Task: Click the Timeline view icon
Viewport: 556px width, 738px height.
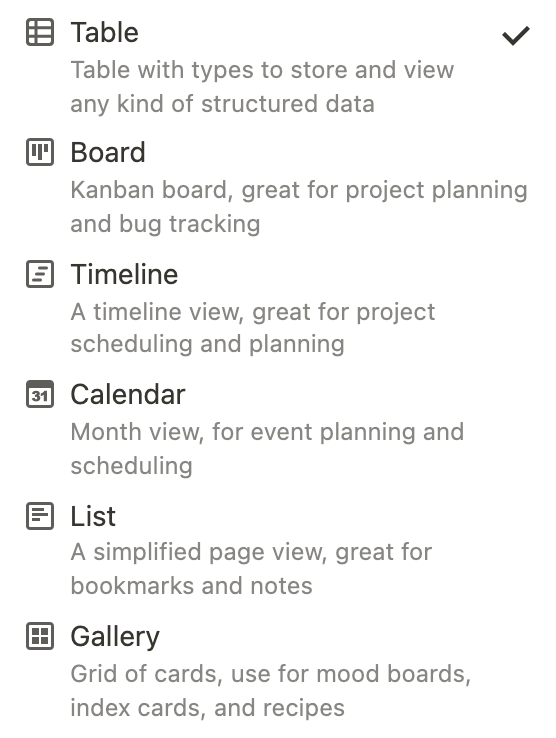Action: [x=40, y=274]
